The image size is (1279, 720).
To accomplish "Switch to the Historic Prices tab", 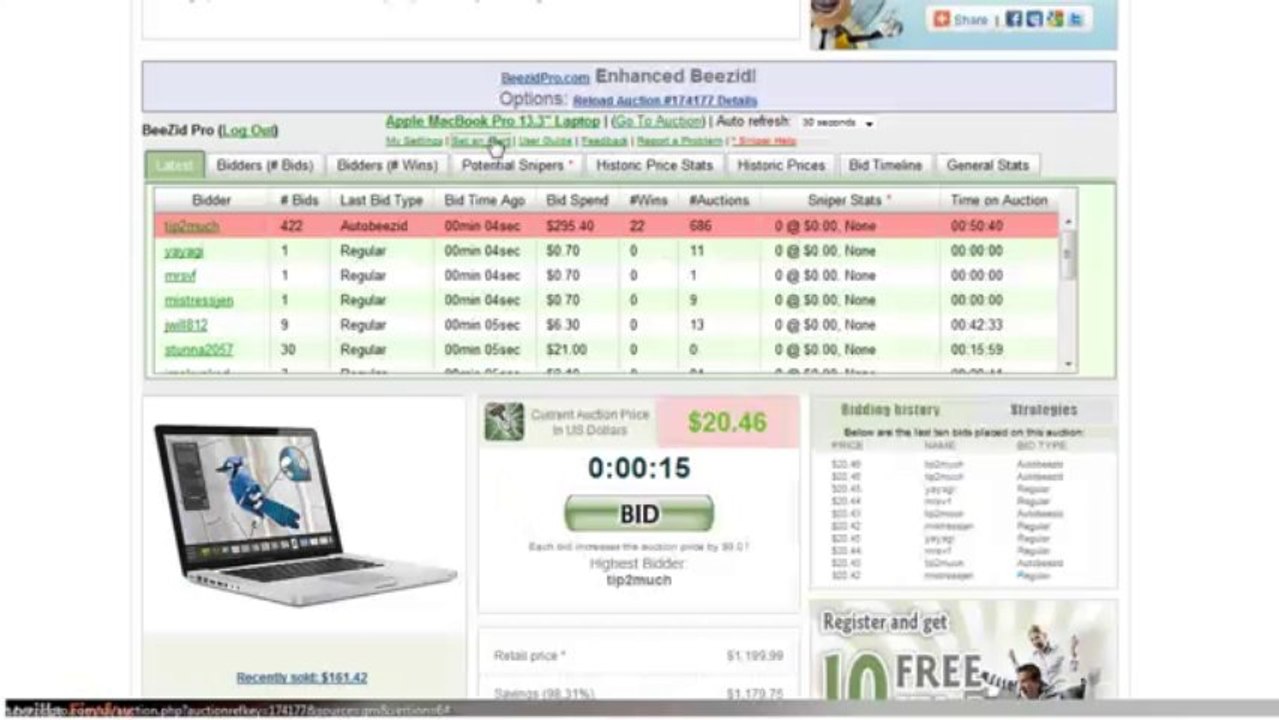I will click(x=781, y=165).
